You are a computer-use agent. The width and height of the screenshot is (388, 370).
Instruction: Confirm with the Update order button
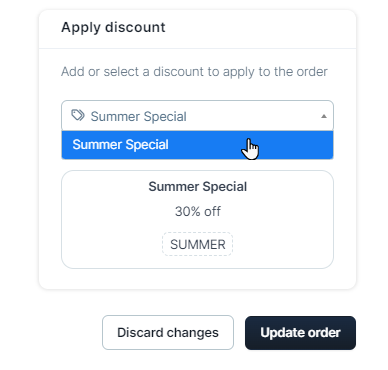click(300, 333)
